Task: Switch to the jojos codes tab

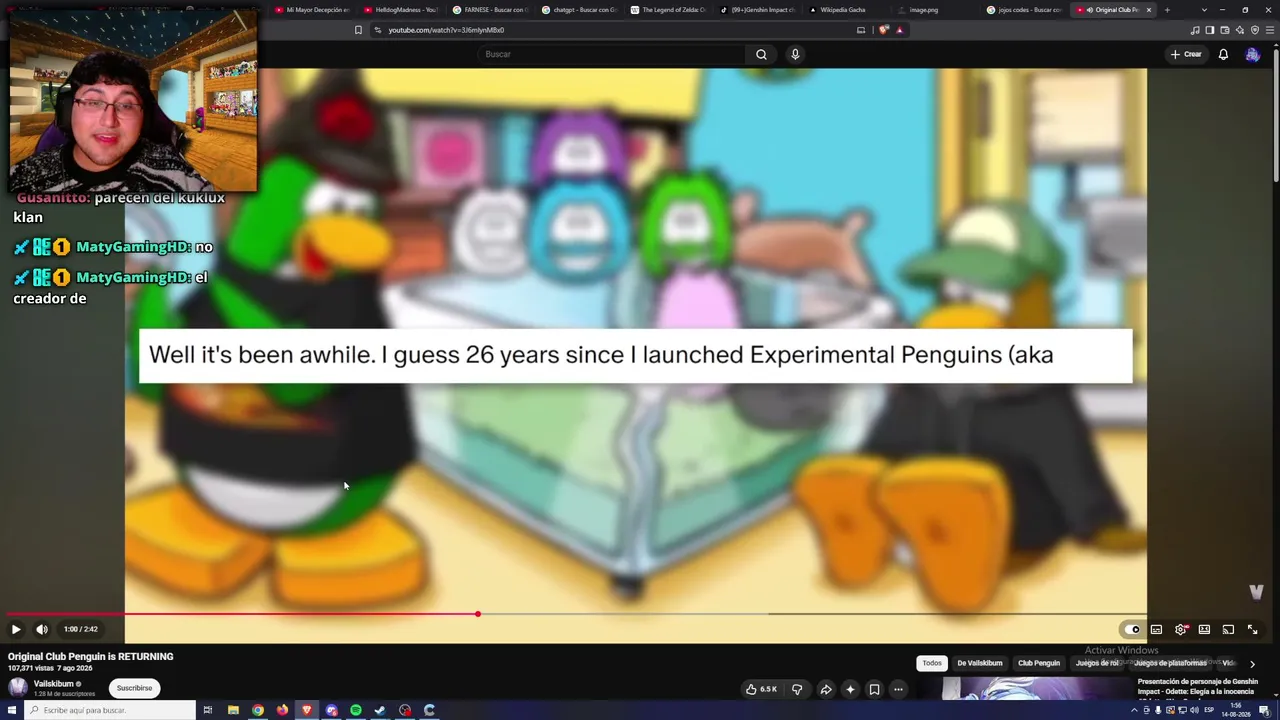Action: click(x=1024, y=10)
